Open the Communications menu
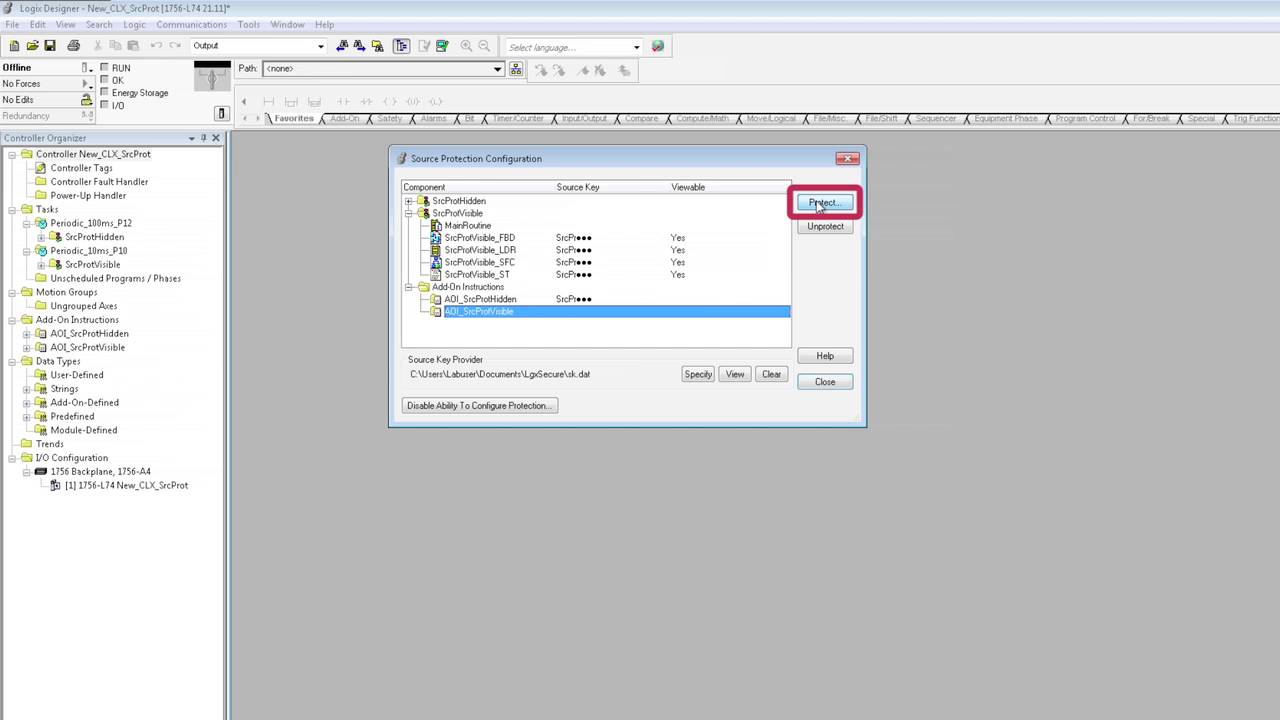1280x720 pixels. (x=191, y=24)
